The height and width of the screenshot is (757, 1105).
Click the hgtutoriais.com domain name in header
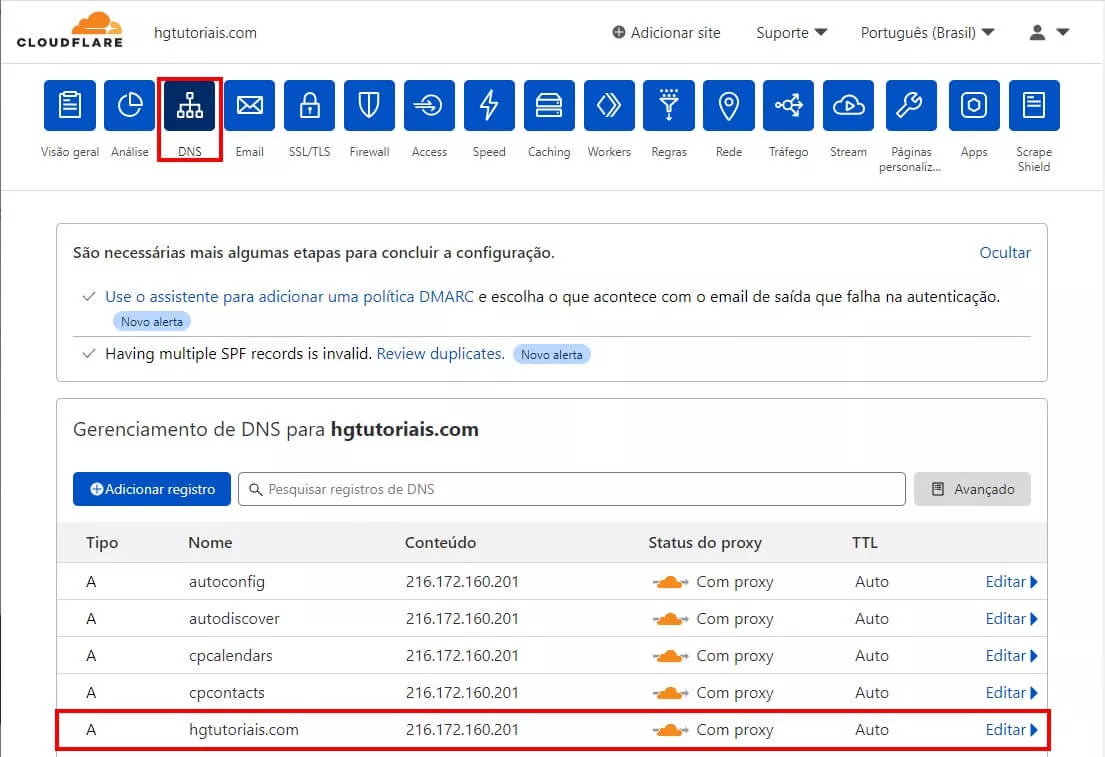click(x=205, y=32)
